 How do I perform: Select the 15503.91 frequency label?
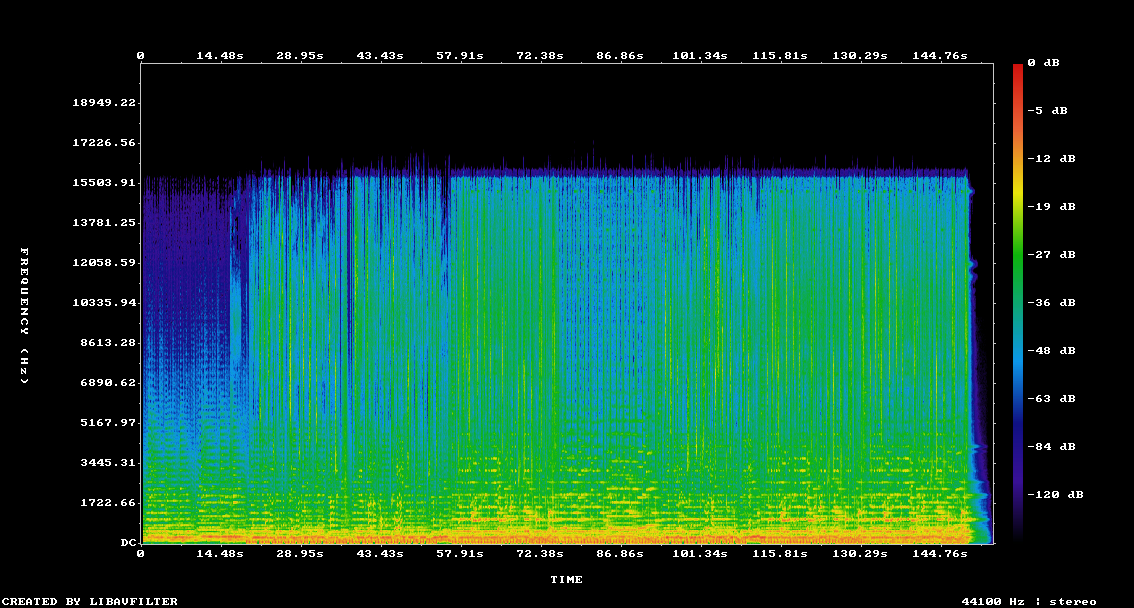click(105, 182)
